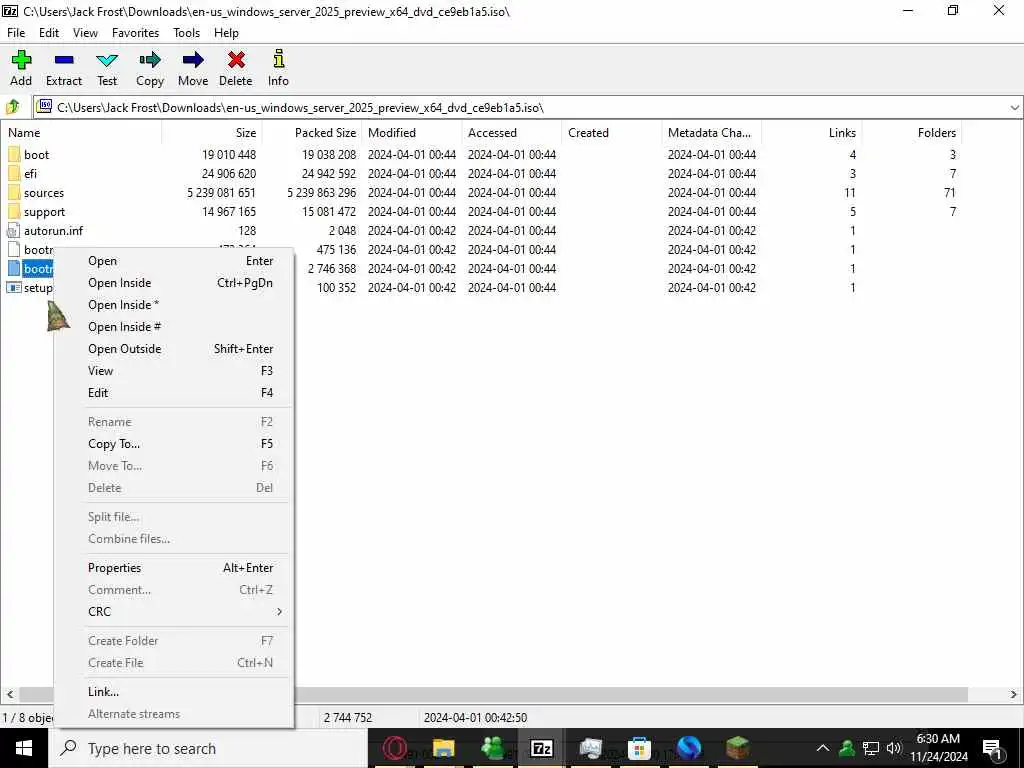Click the Type here to search box
The height and width of the screenshot is (768, 1024).
click(x=209, y=748)
